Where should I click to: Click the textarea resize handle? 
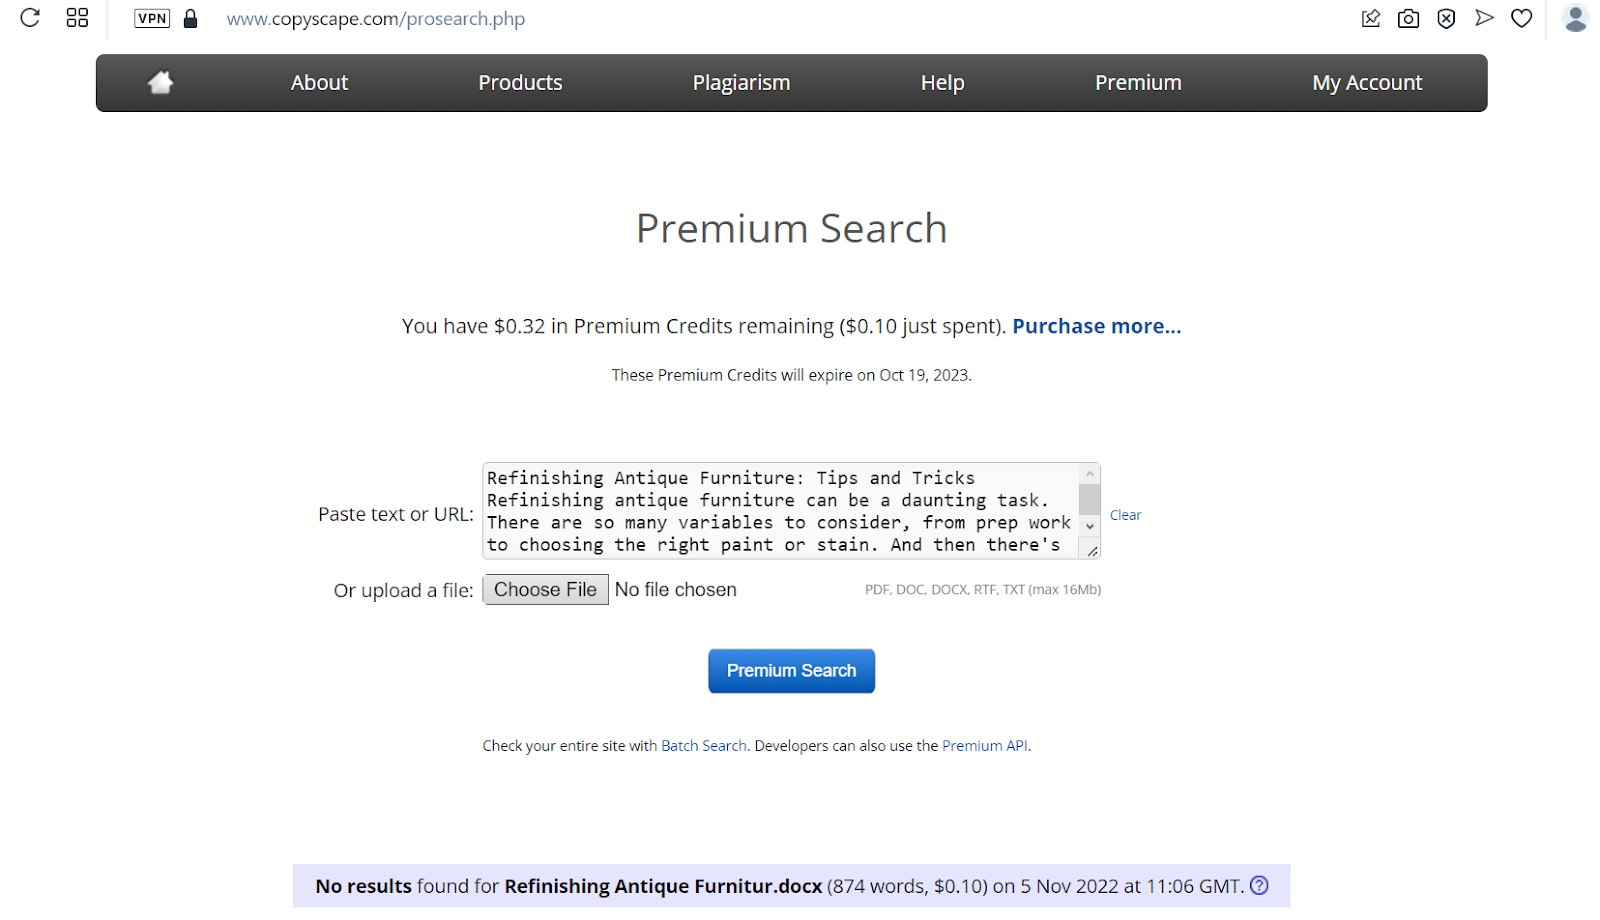coord(1092,550)
